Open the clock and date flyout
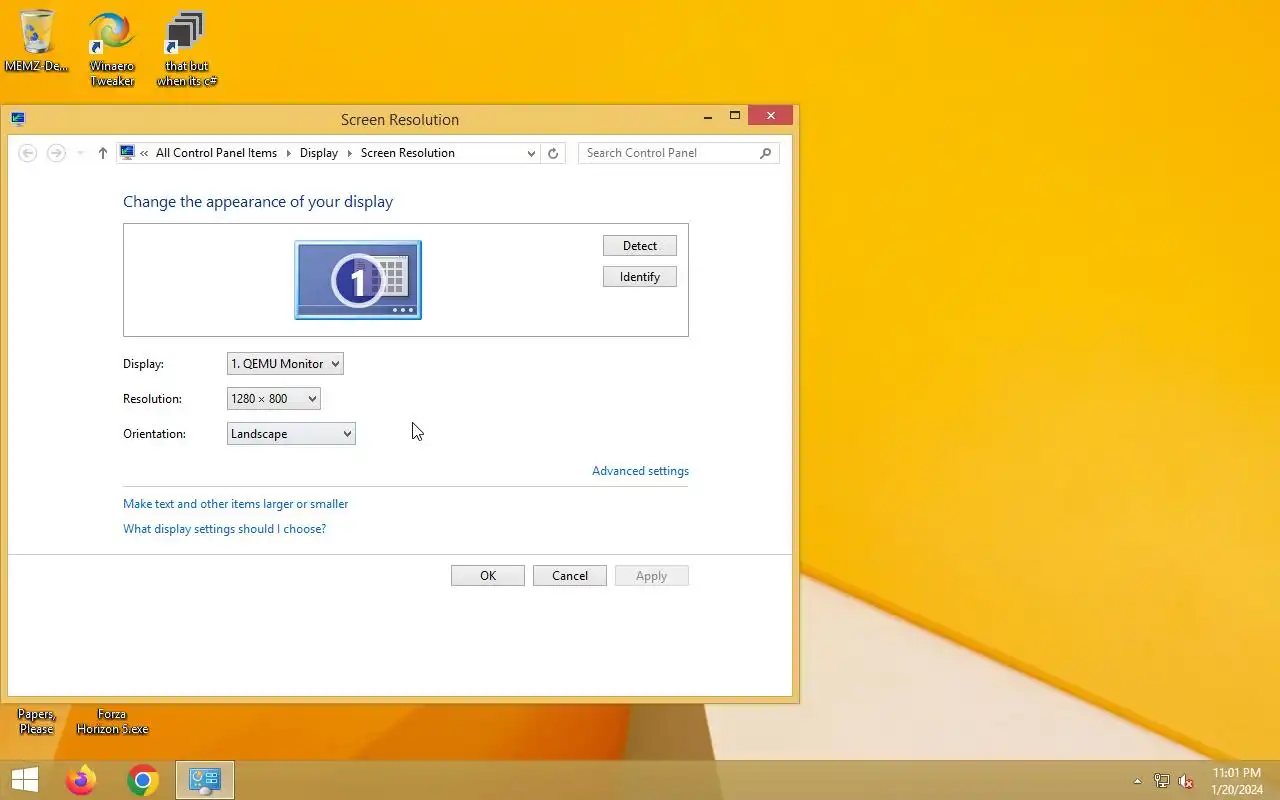1280x800 pixels. [1237, 781]
